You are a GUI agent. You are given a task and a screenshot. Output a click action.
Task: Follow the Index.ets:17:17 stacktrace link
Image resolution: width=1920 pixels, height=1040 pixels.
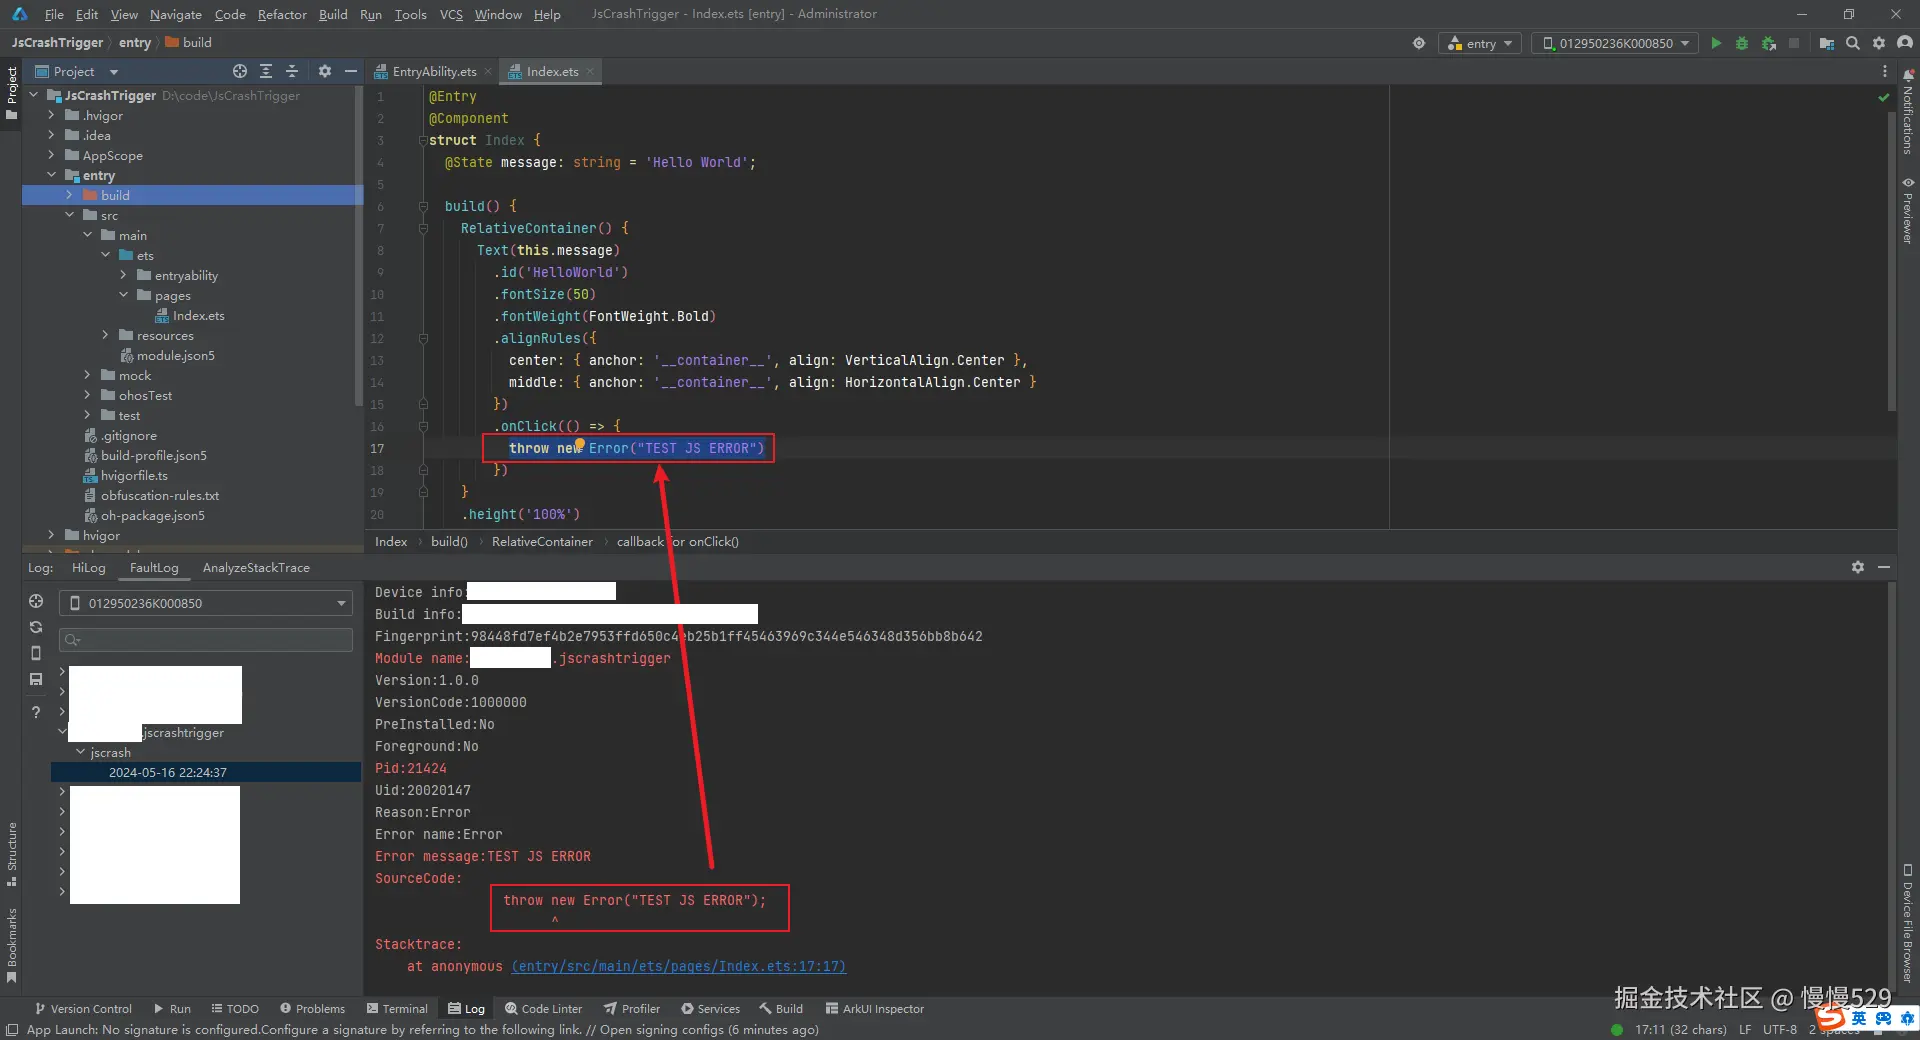click(x=679, y=966)
